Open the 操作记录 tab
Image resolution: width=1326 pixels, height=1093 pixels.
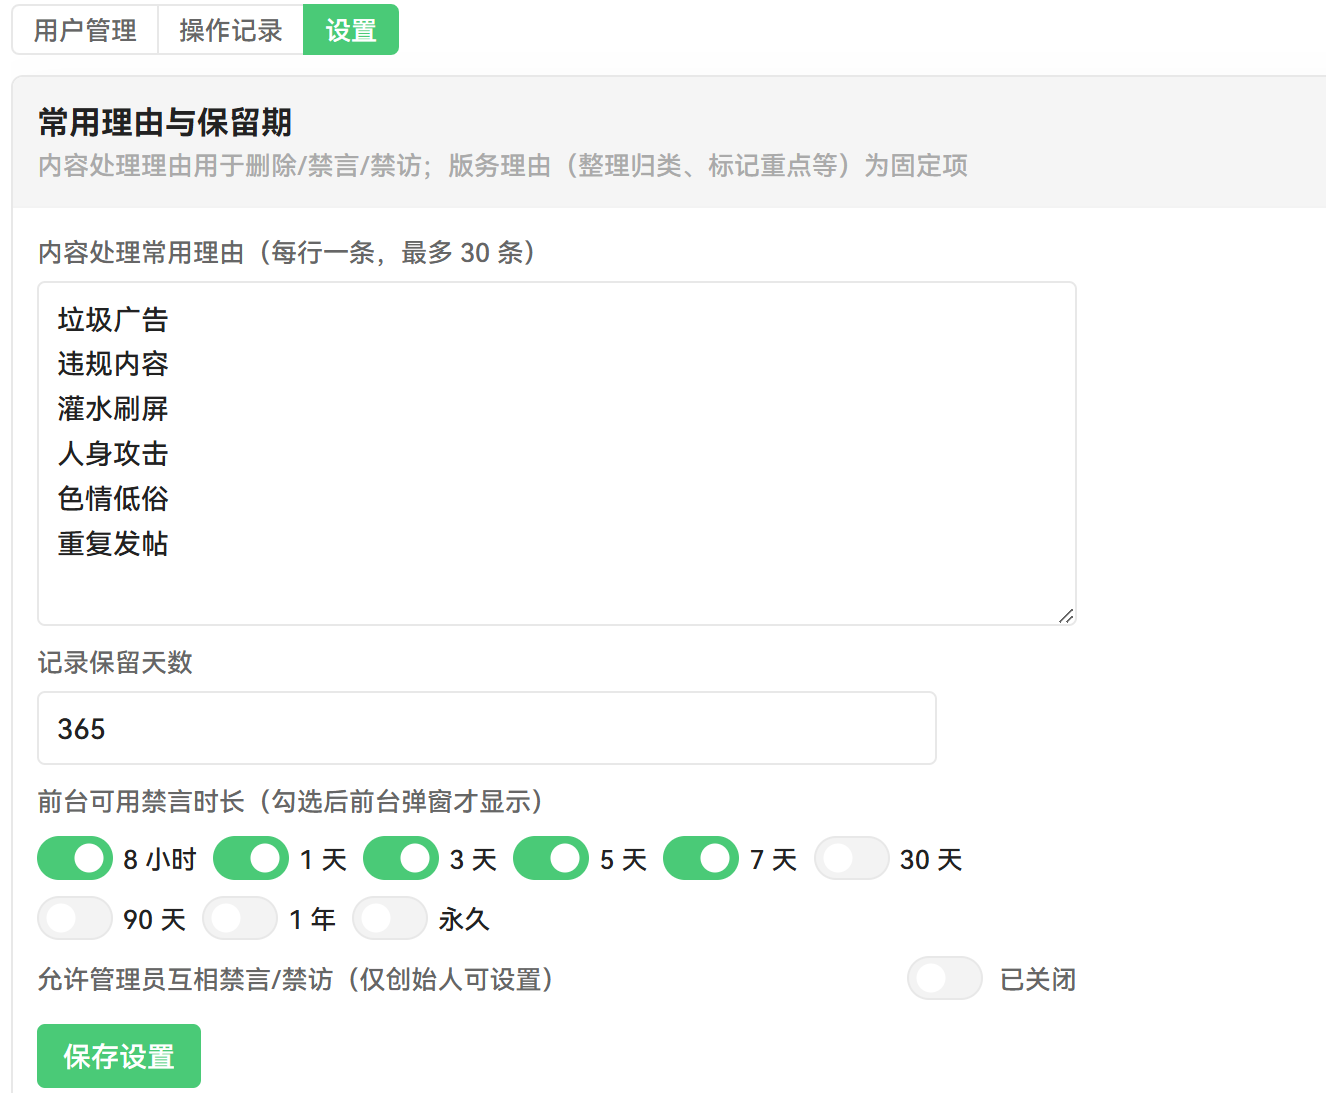(231, 30)
